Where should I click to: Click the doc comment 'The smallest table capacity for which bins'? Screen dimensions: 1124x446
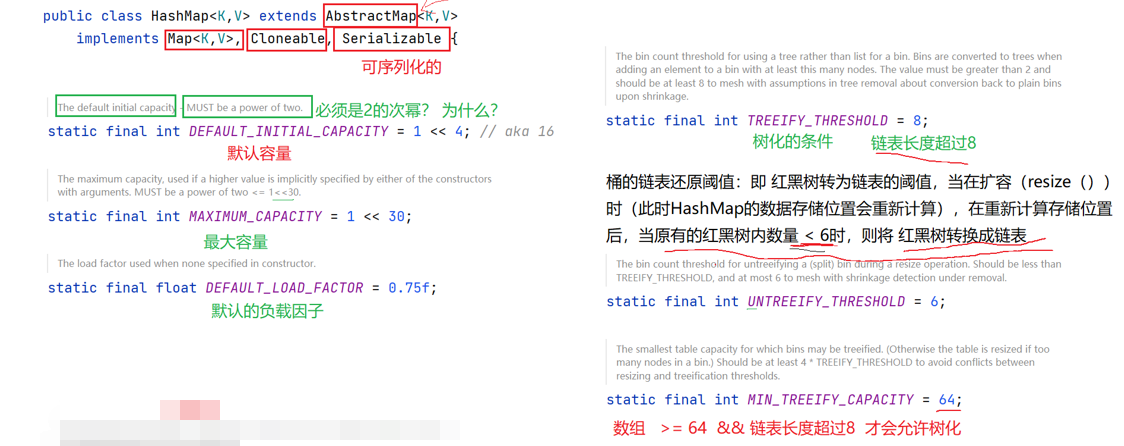click(x=835, y=363)
